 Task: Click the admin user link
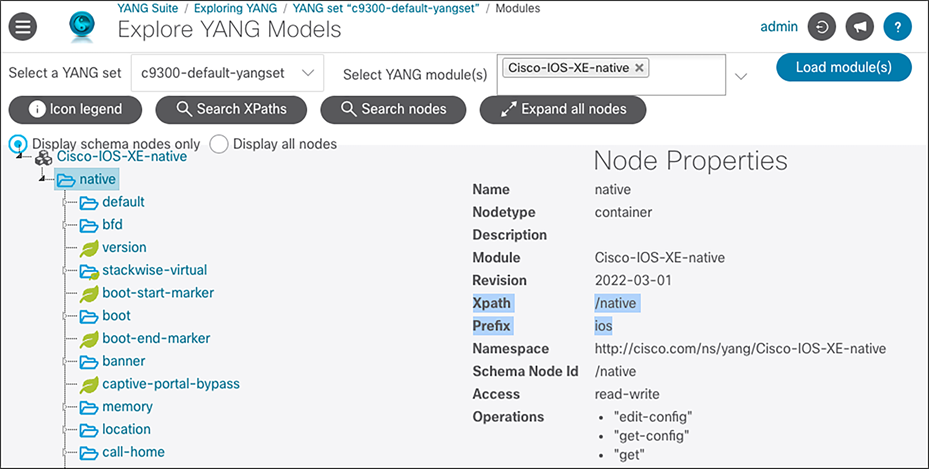779,27
